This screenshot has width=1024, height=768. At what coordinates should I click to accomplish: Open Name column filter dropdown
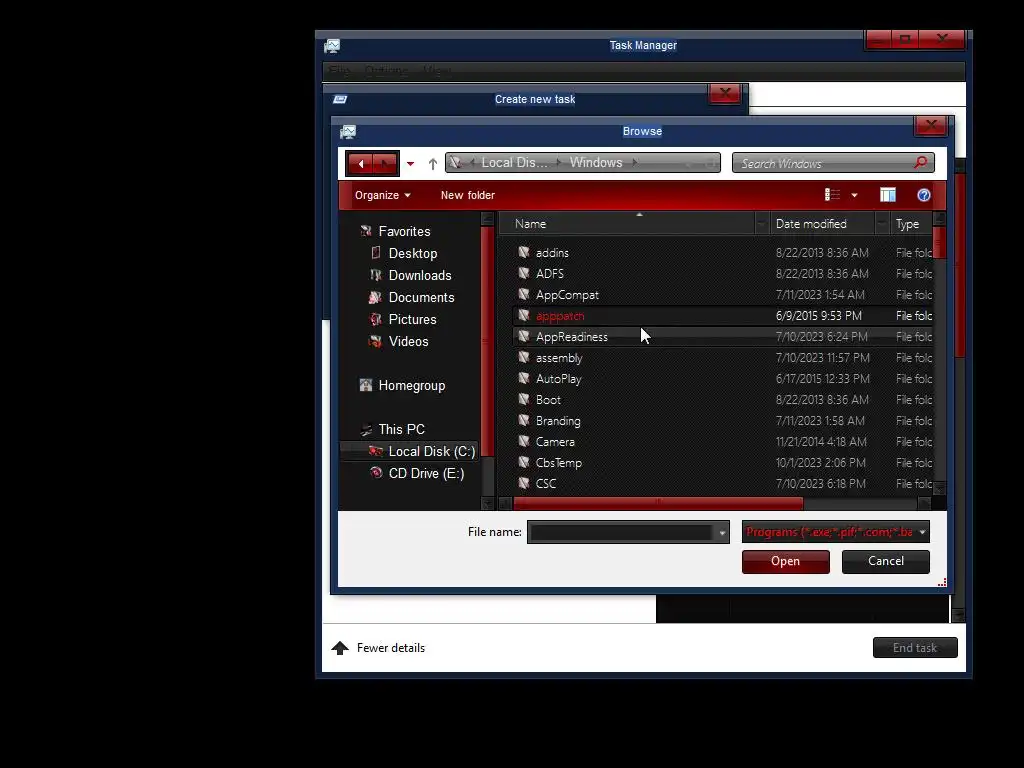(762, 224)
